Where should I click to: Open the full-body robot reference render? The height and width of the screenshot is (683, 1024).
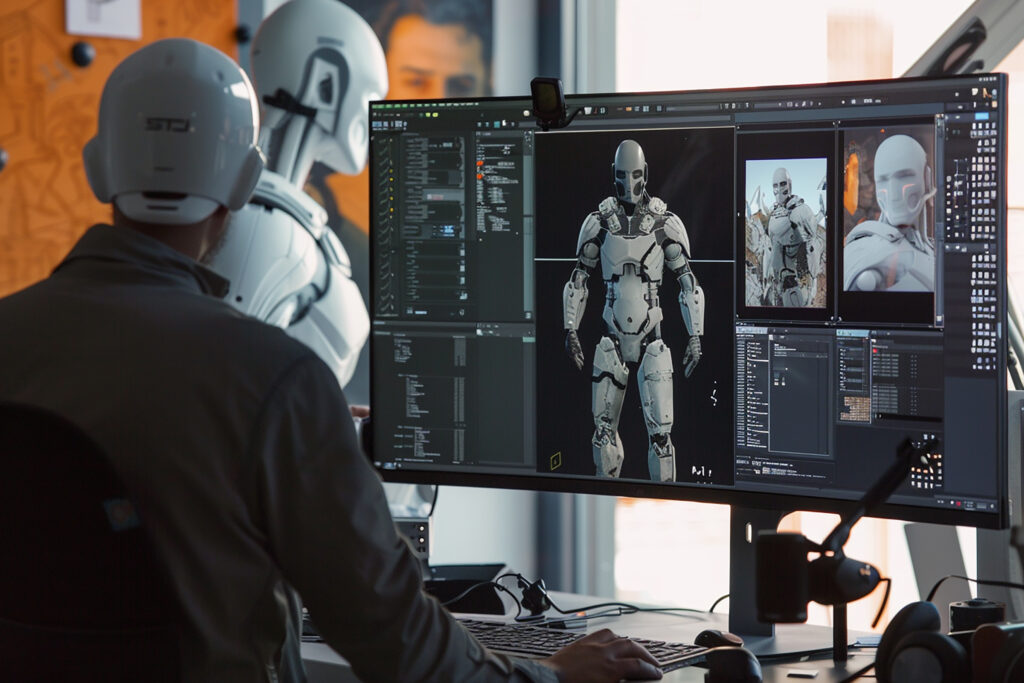[786, 232]
